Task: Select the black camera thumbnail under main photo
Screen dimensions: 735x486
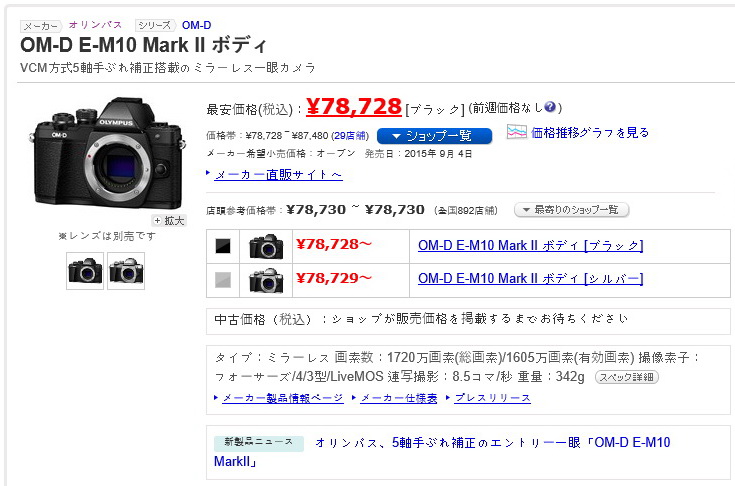Action: tap(85, 271)
